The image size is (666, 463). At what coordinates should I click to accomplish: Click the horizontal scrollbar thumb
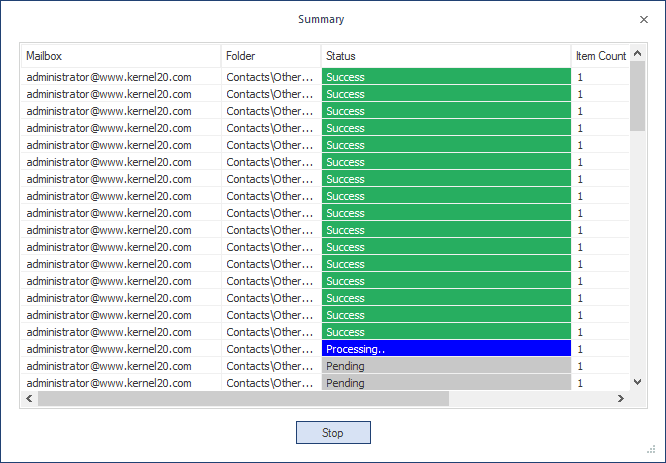point(243,398)
